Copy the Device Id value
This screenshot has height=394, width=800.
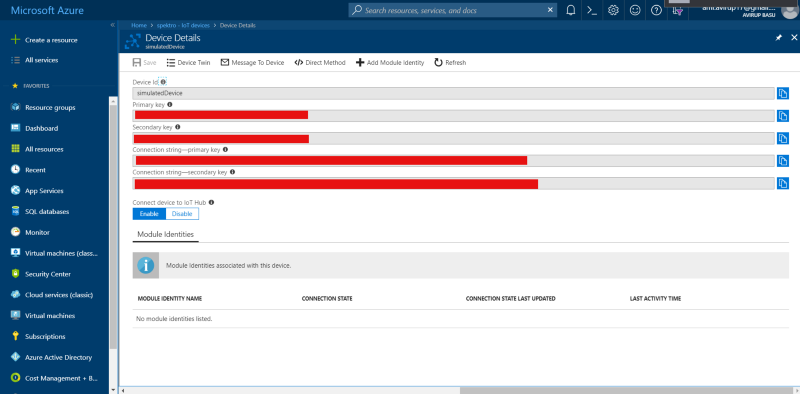783,93
